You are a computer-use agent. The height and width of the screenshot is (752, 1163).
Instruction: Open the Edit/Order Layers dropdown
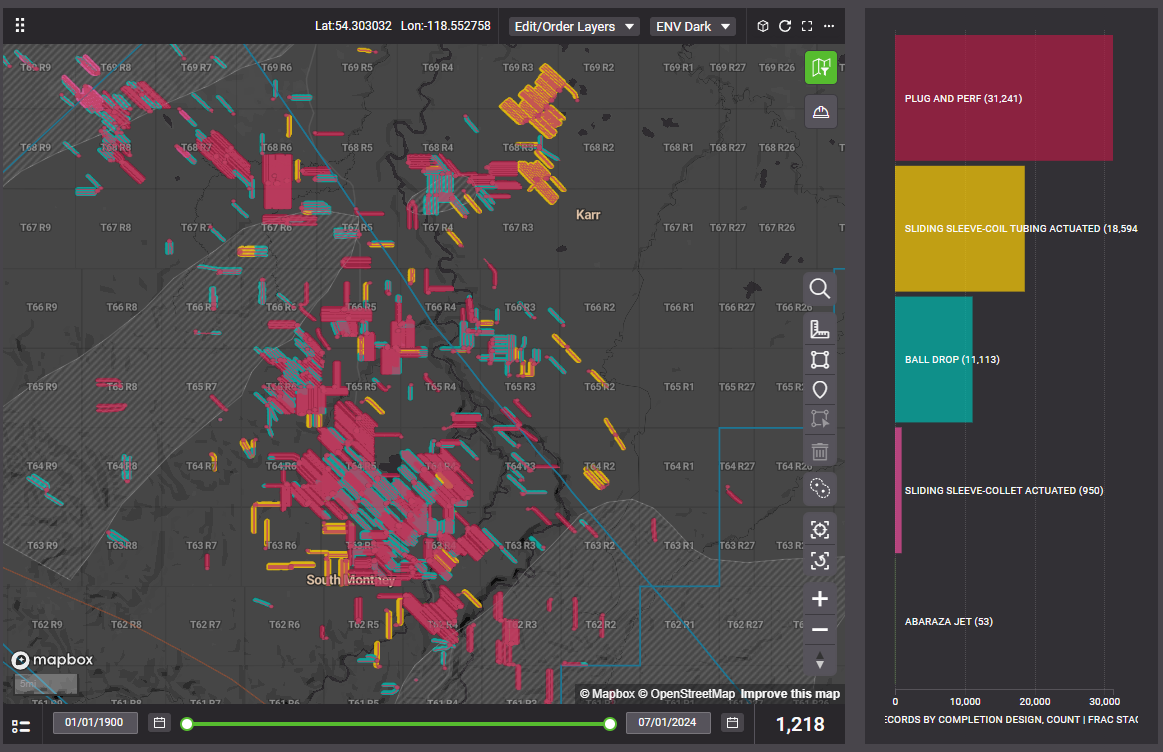574,26
